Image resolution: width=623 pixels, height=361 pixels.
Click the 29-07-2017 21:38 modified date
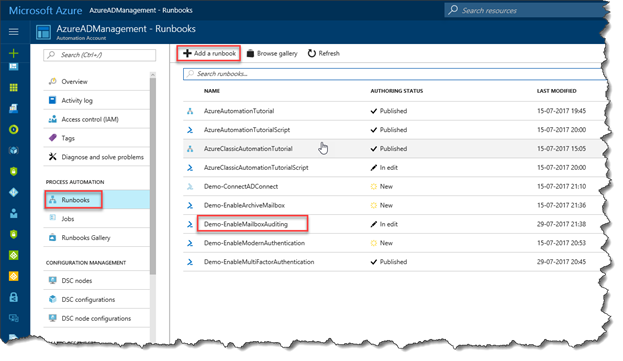[x=561, y=224]
